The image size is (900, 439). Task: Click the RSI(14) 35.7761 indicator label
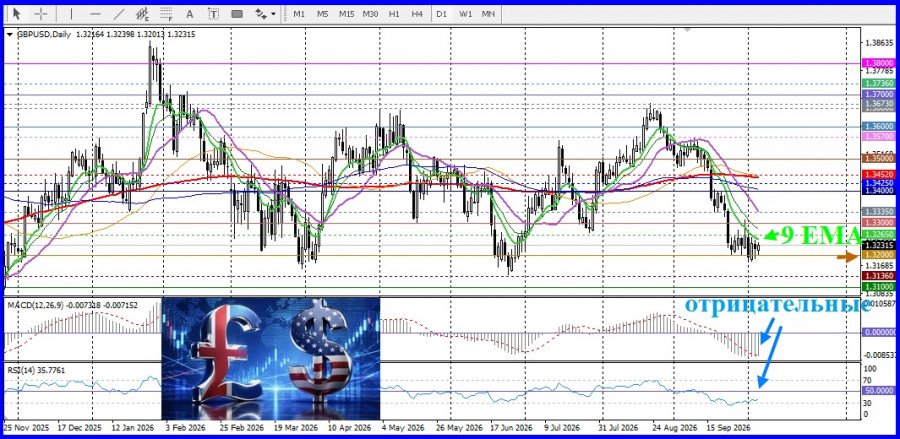[x=36, y=370]
